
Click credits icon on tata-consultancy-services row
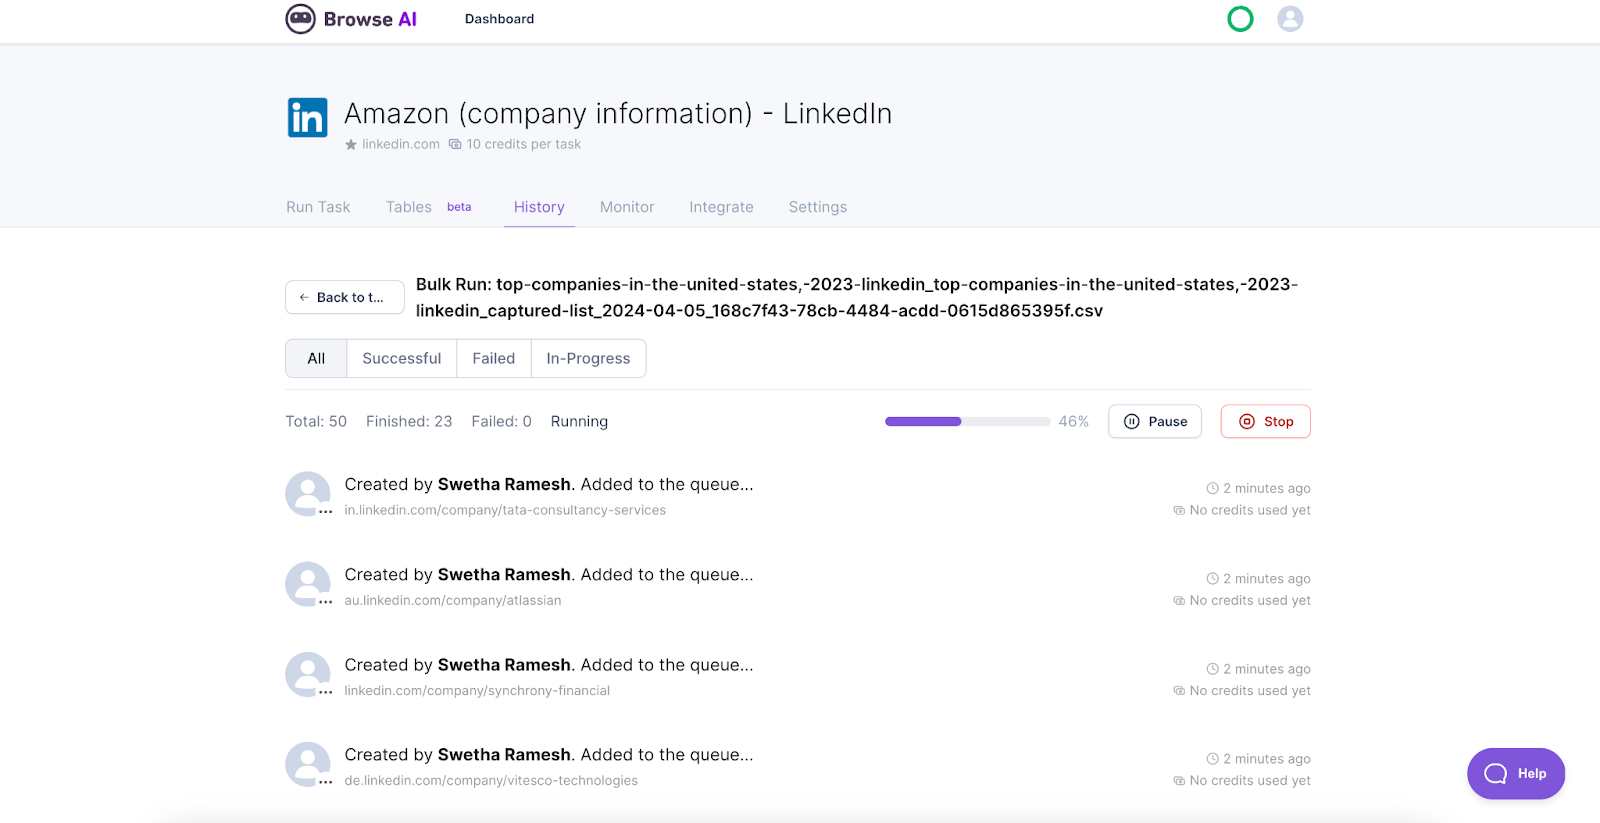(1179, 510)
